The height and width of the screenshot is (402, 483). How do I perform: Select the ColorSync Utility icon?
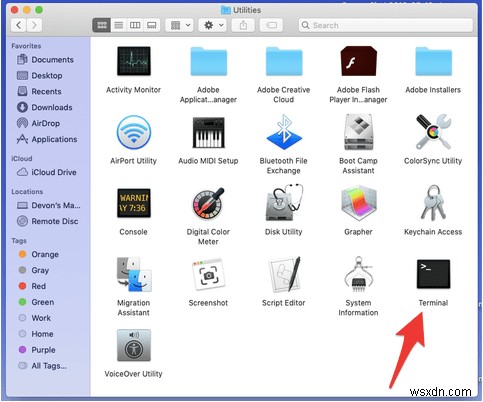point(433,132)
